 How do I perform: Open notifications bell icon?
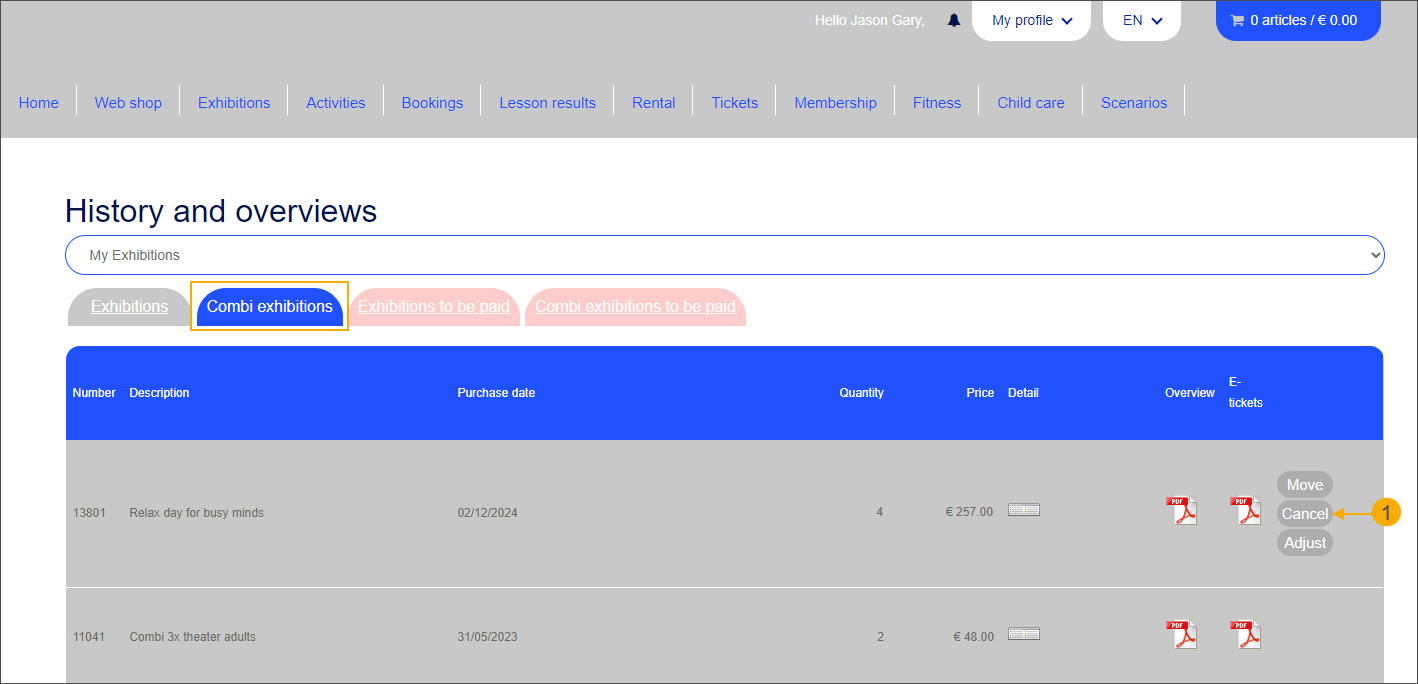pos(954,20)
